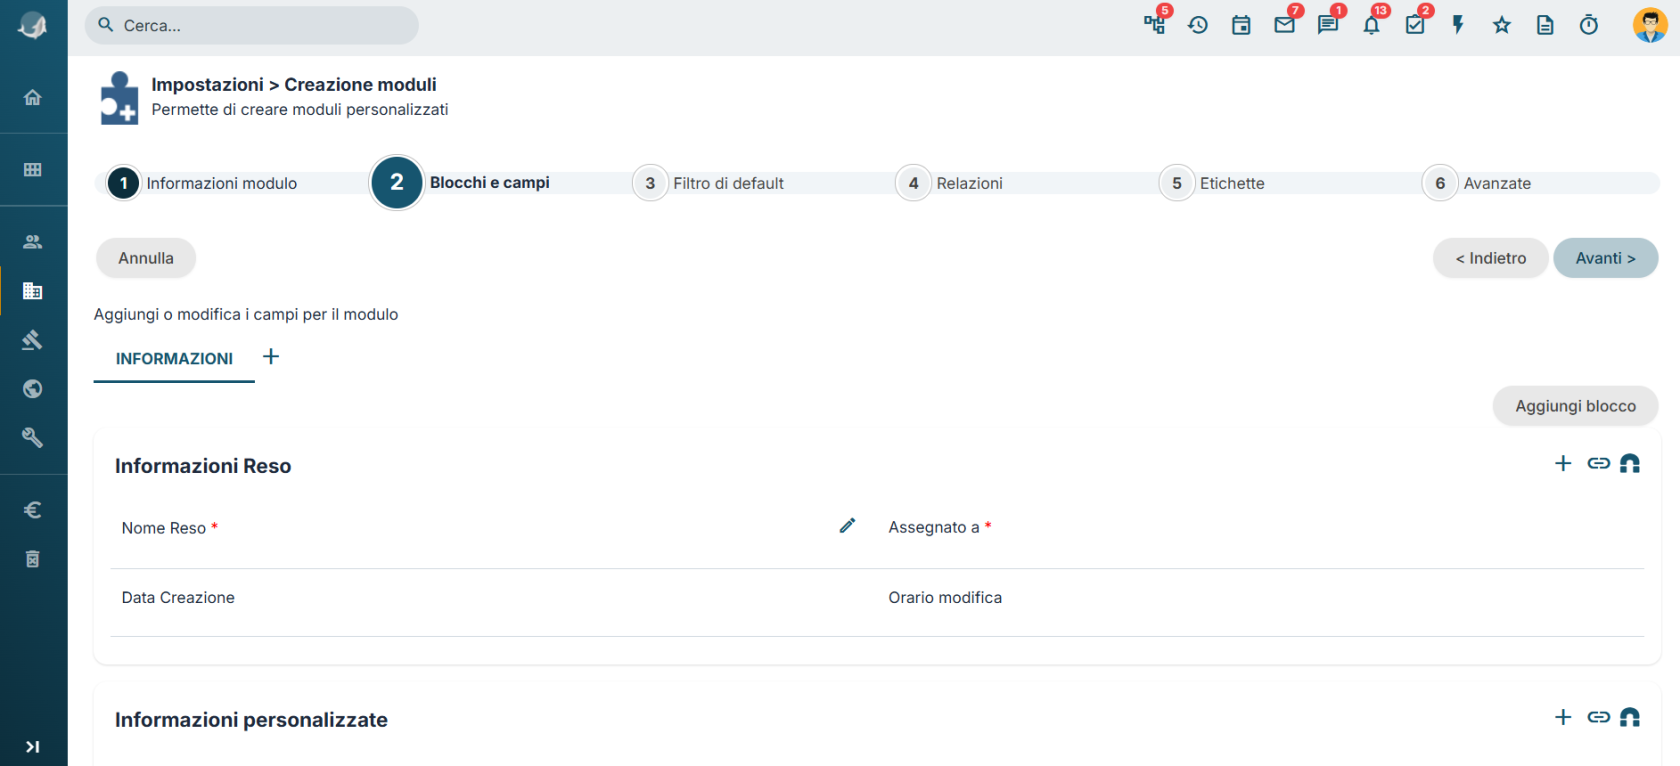The height and width of the screenshot is (766, 1680).
Task: Open the globe icon in sidebar
Action: [x=33, y=389]
